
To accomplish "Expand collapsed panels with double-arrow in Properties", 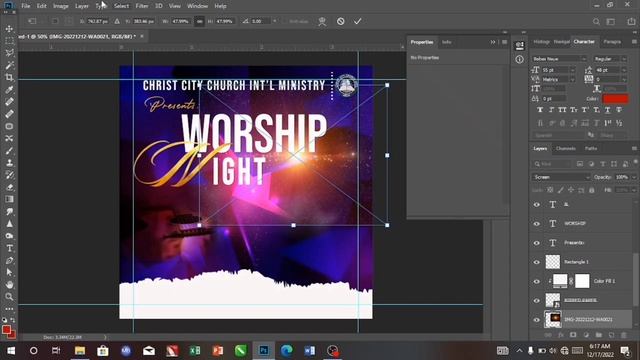I will point(493,42).
